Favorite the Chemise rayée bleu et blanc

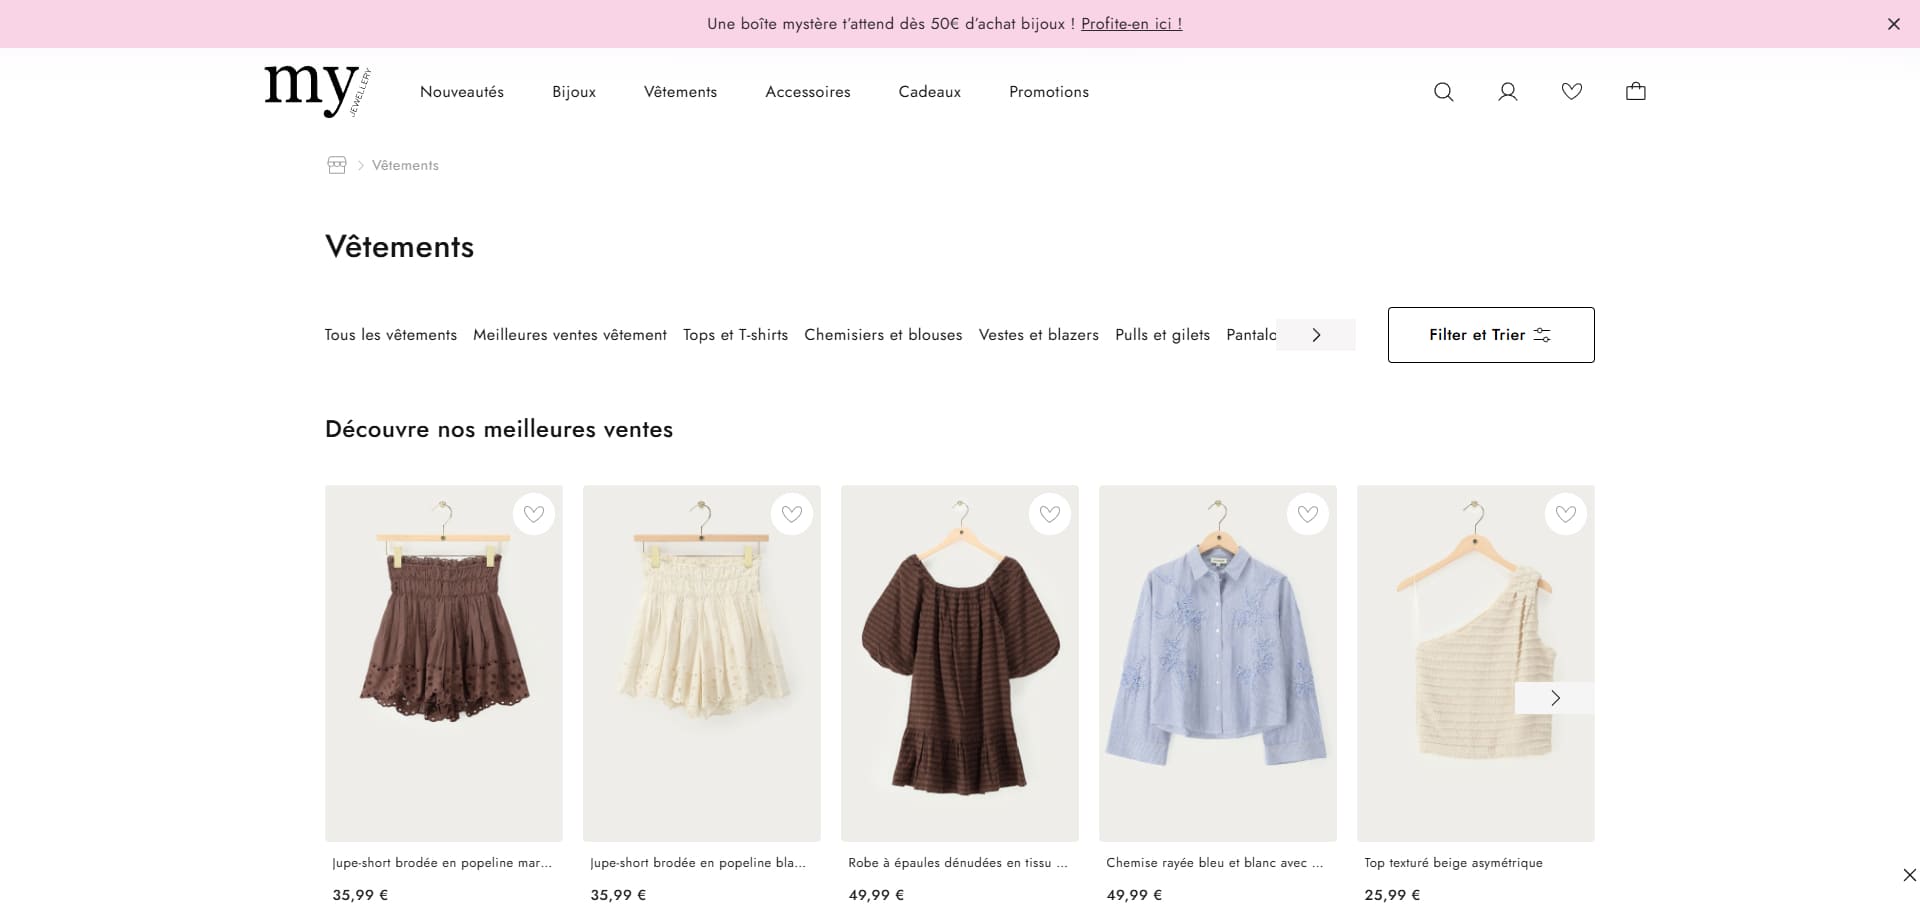[1308, 514]
